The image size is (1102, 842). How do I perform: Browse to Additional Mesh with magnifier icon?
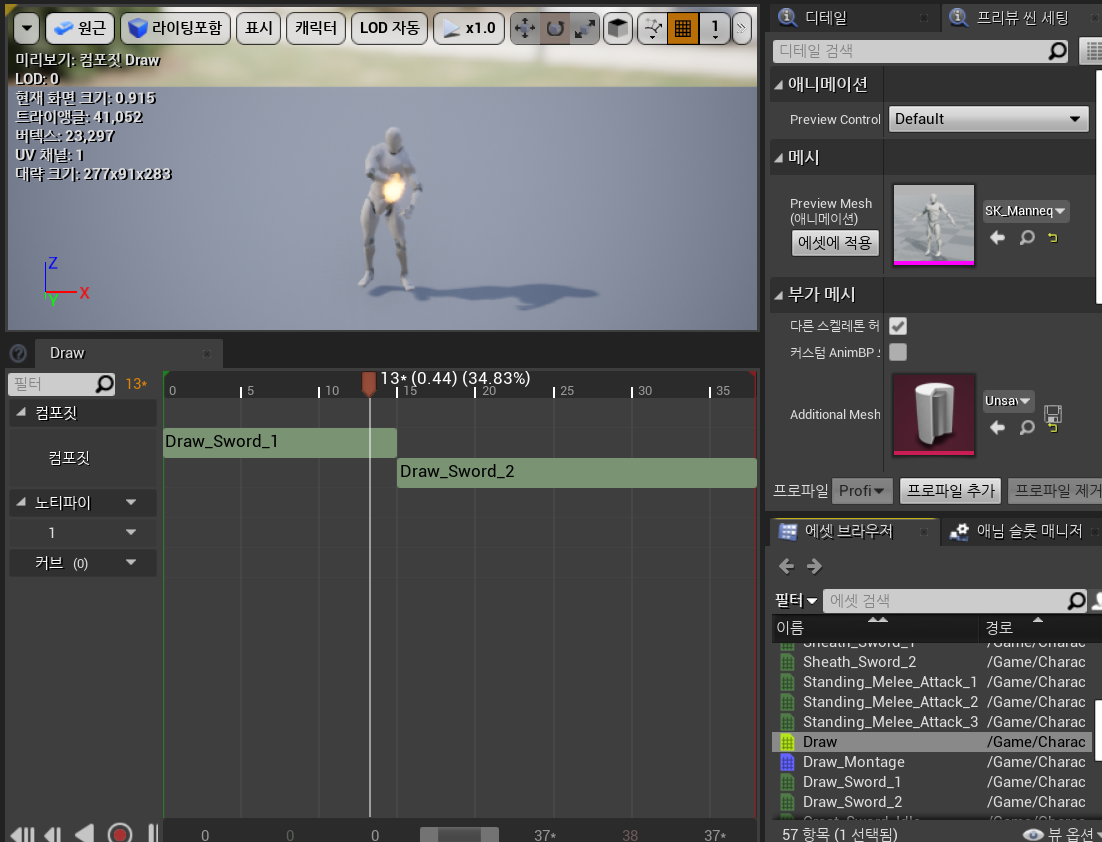(x=1027, y=427)
